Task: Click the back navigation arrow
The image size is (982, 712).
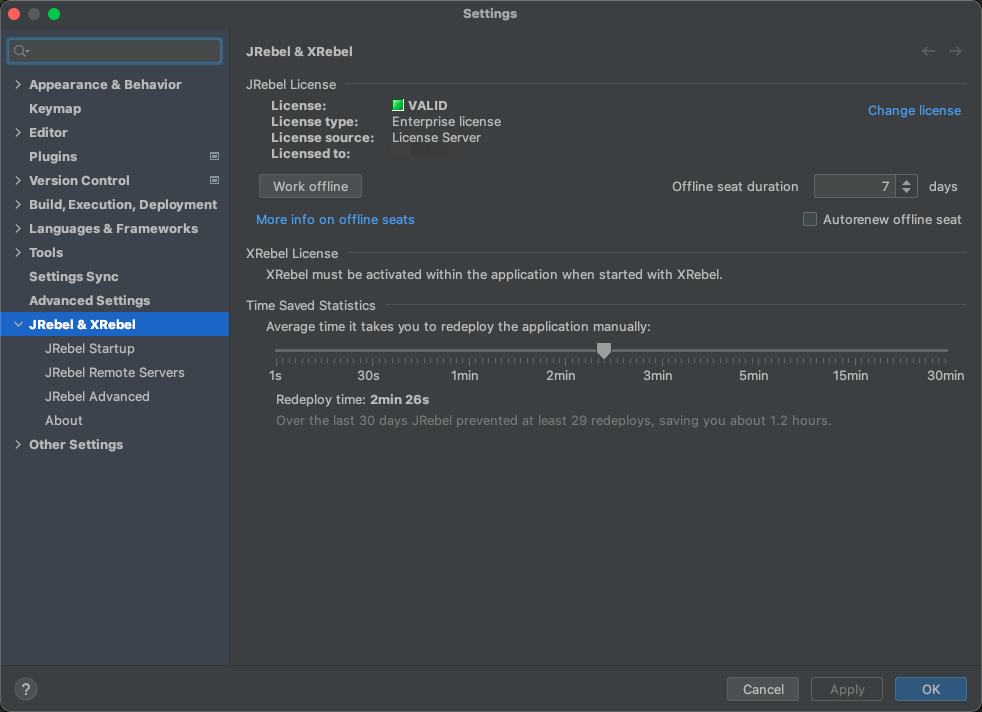Action: 928,51
